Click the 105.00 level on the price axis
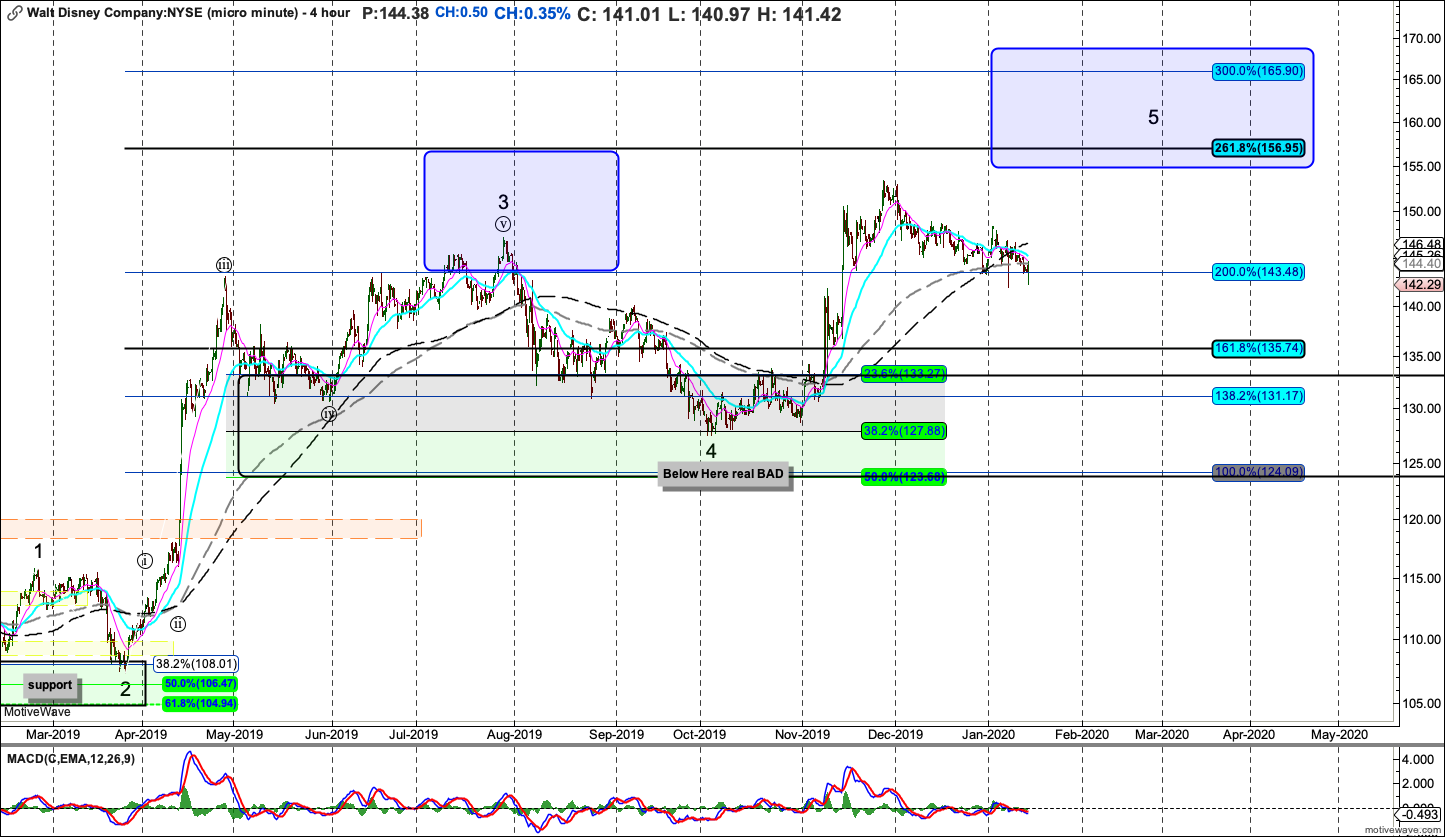Screen dimensions: 1445x837 pyautogui.click(x=1423, y=703)
